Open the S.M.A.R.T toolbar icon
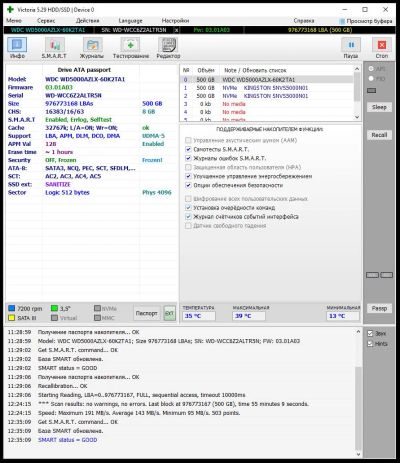400x463 pixels. click(x=54, y=45)
